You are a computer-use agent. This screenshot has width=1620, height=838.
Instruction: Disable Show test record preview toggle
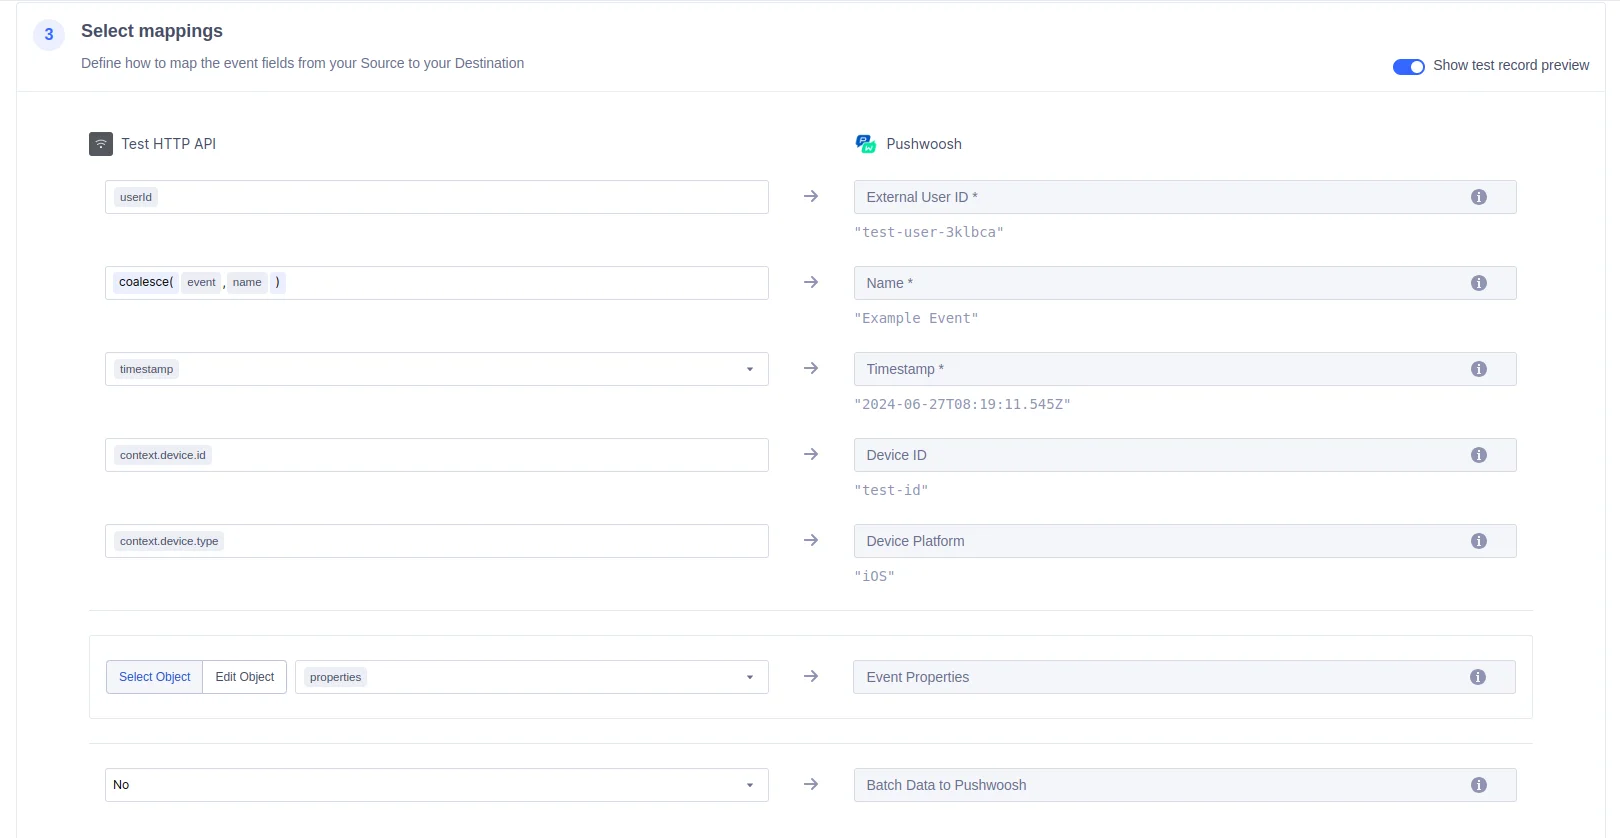tap(1408, 66)
